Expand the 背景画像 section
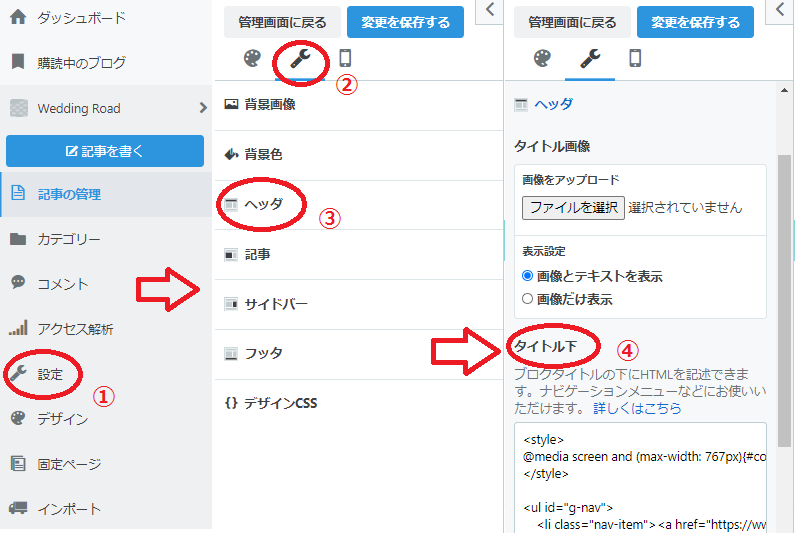 click(x=358, y=105)
